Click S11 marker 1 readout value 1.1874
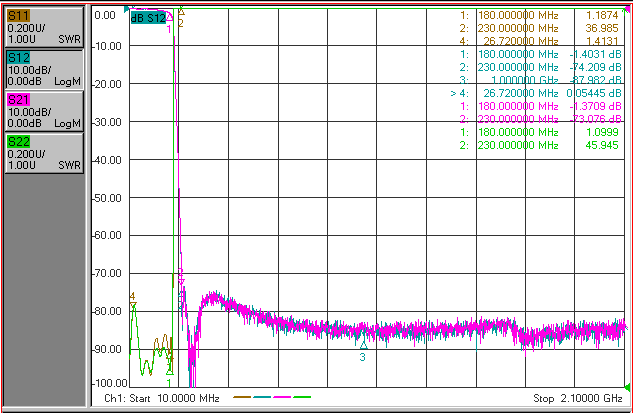Screen dimensions: 633x413 coord(602,15)
